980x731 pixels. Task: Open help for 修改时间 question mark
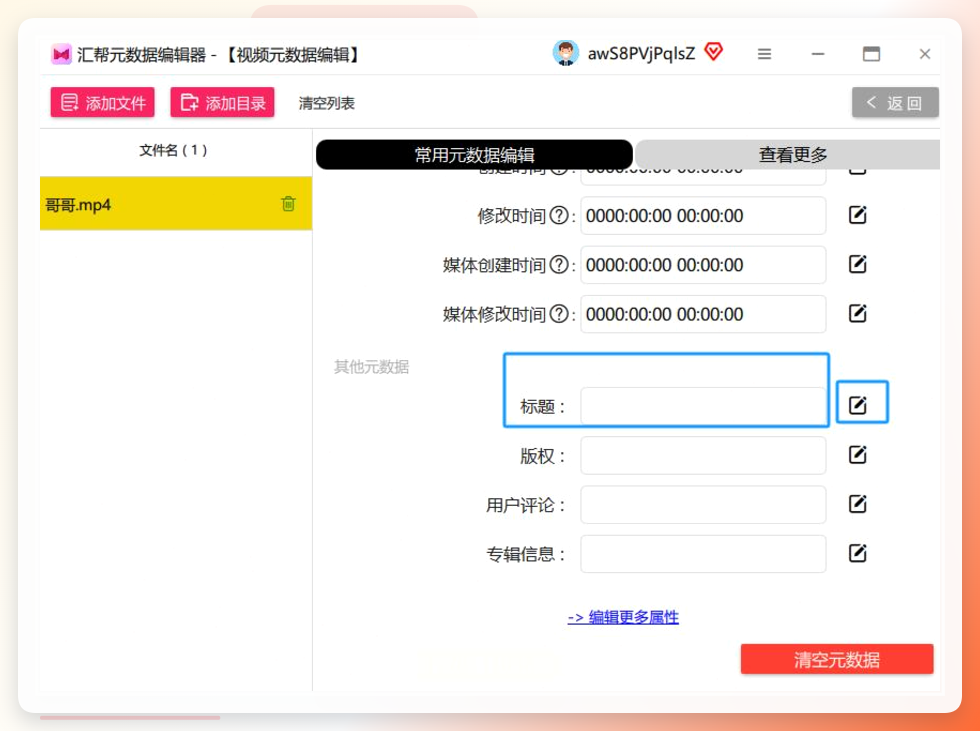click(x=559, y=216)
